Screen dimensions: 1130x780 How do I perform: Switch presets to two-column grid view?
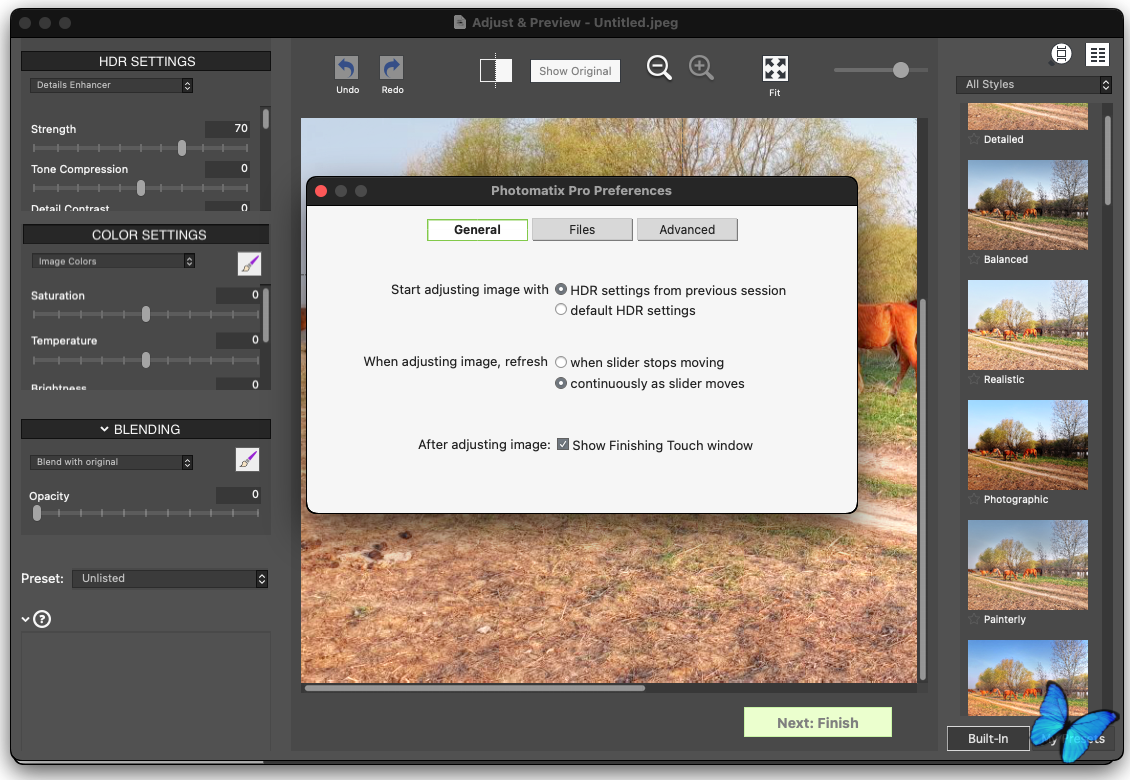[x=1098, y=54]
